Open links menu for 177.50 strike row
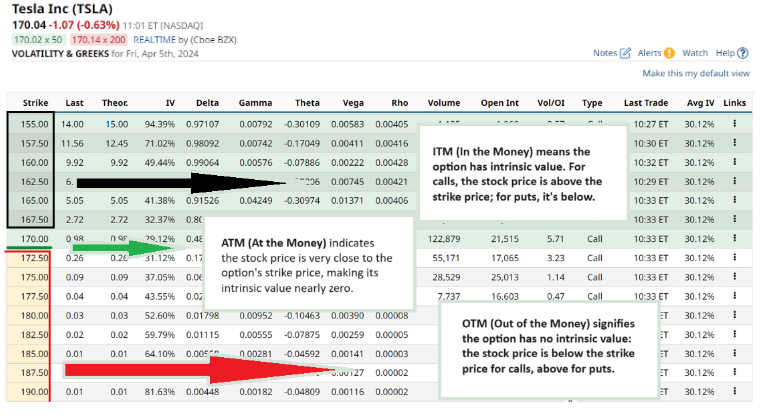This screenshot has height=420, width=779. tap(735, 296)
